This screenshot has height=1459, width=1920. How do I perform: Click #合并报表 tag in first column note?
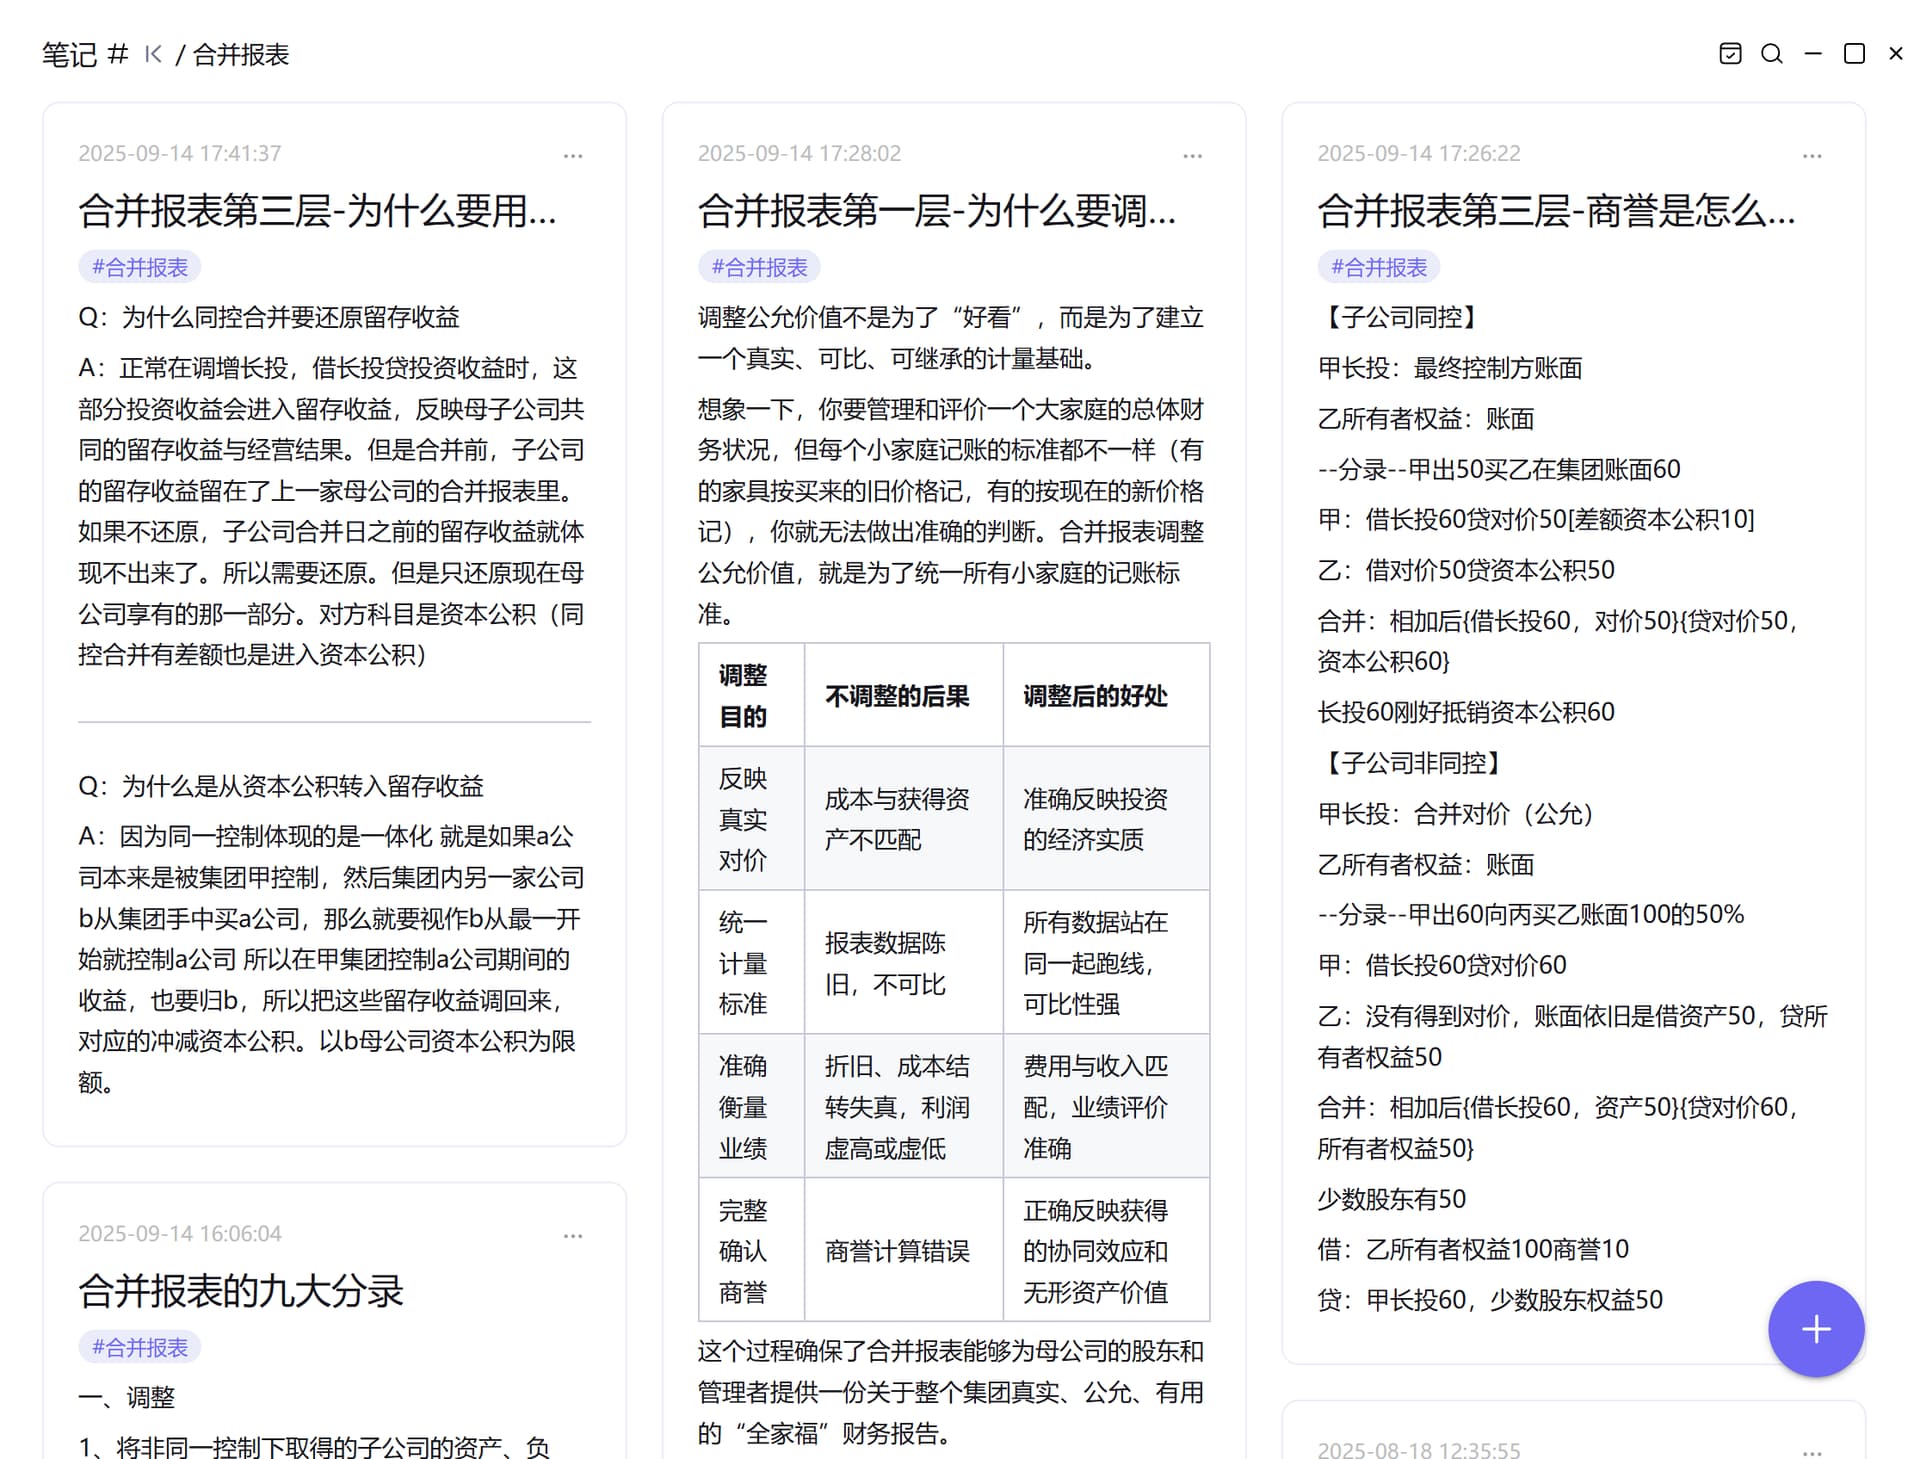(x=140, y=267)
